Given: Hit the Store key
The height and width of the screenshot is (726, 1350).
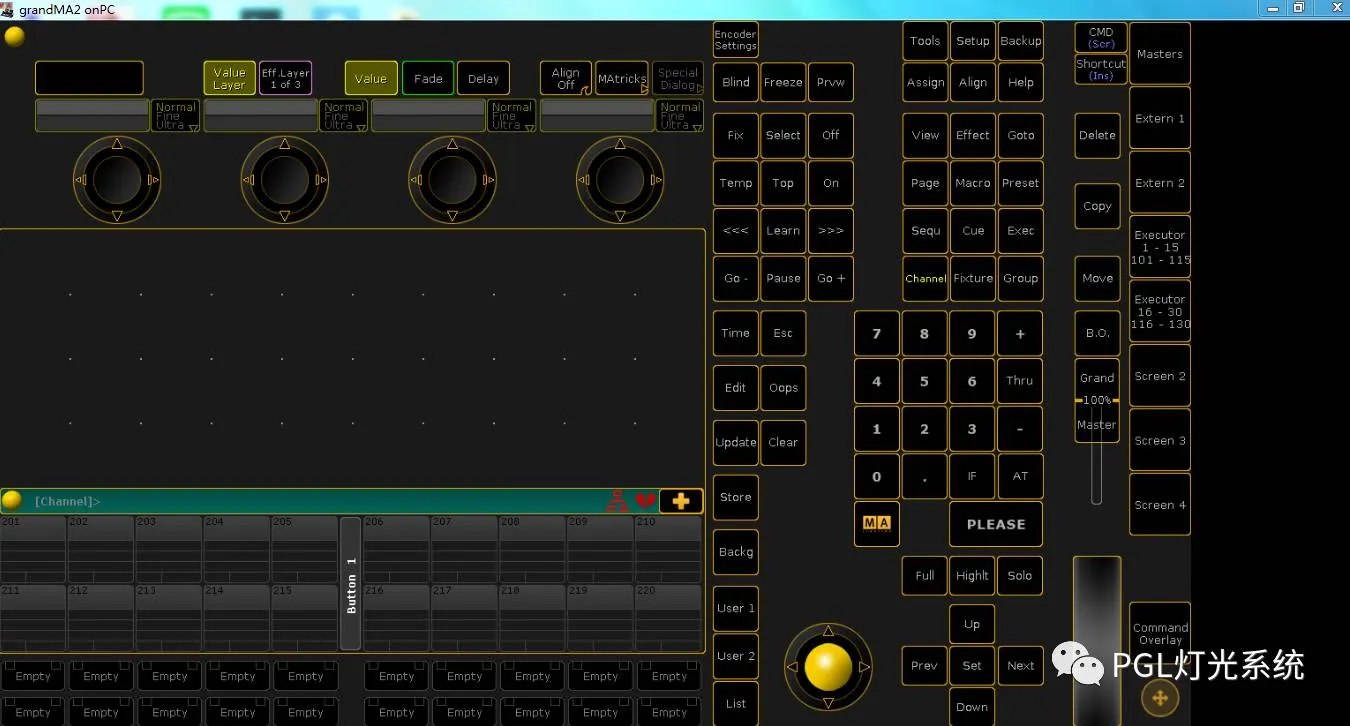Looking at the screenshot, I should pos(735,497).
